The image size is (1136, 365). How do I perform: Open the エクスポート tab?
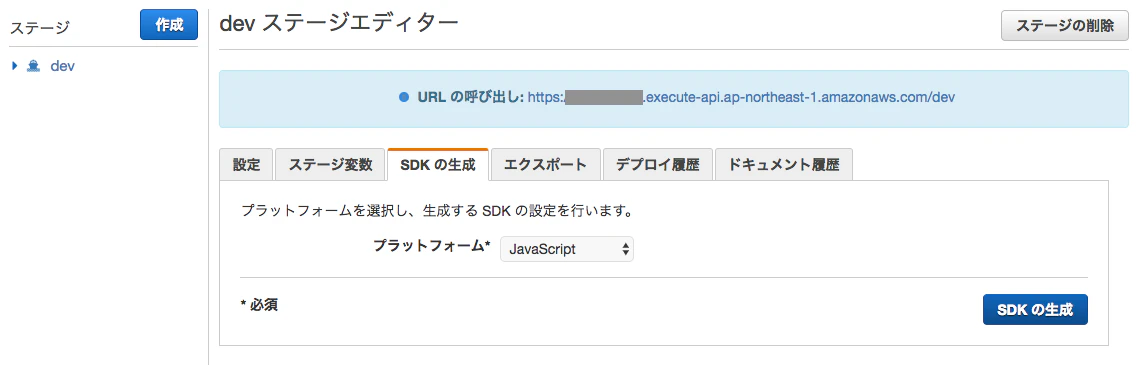point(546,164)
